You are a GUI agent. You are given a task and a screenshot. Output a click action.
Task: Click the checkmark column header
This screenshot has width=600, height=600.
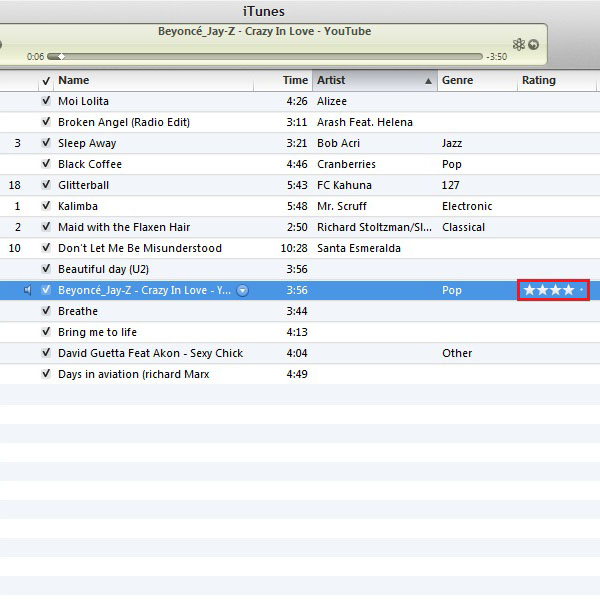click(46, 81)
